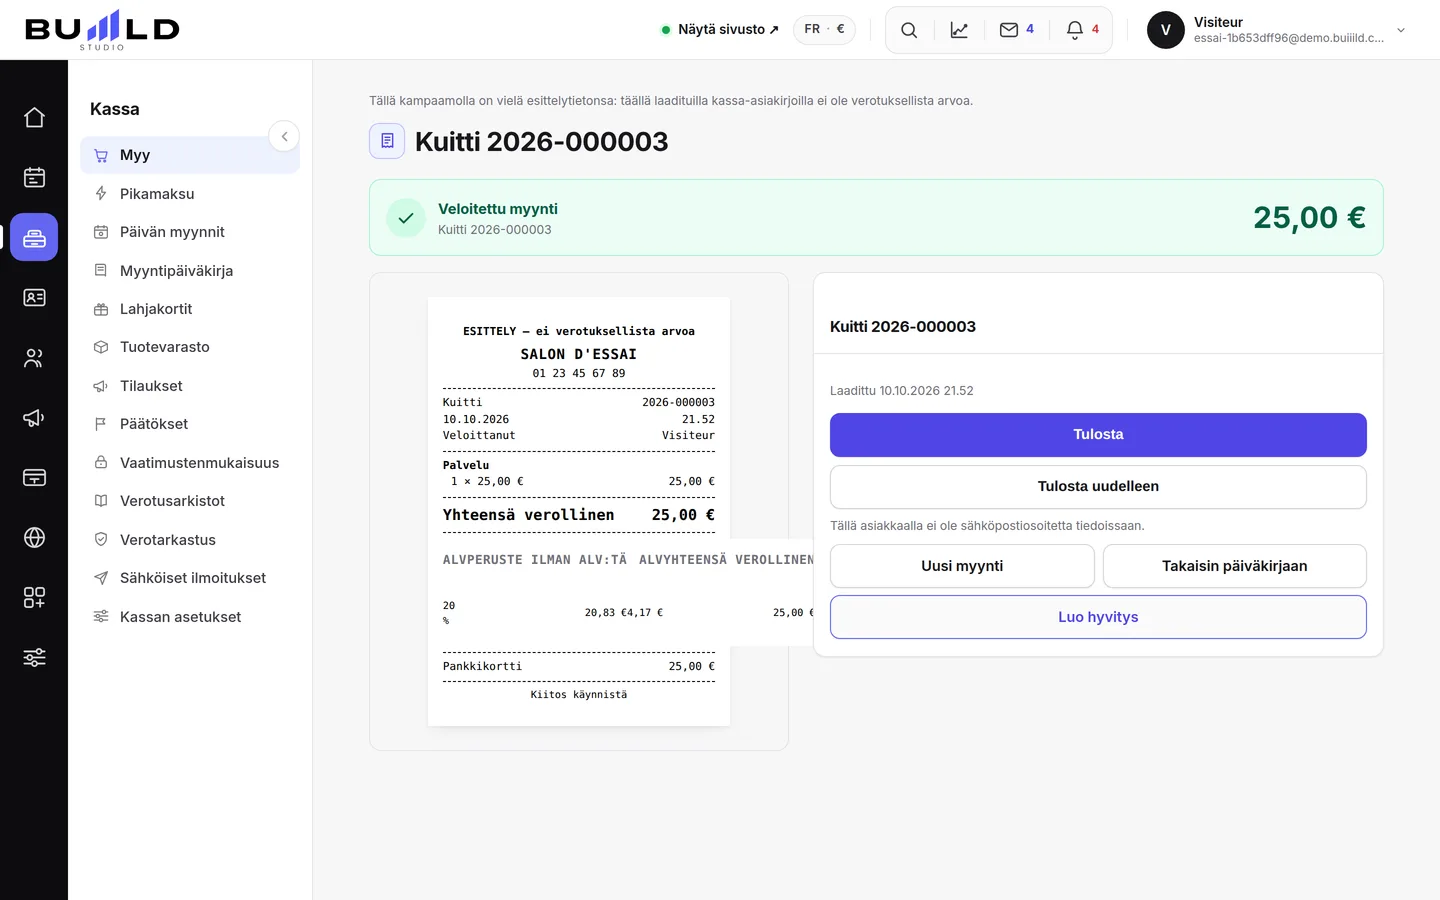1440x900 pixels.
Task: Open the ID card icon in the left rail
Action: (x=34, y=297)
